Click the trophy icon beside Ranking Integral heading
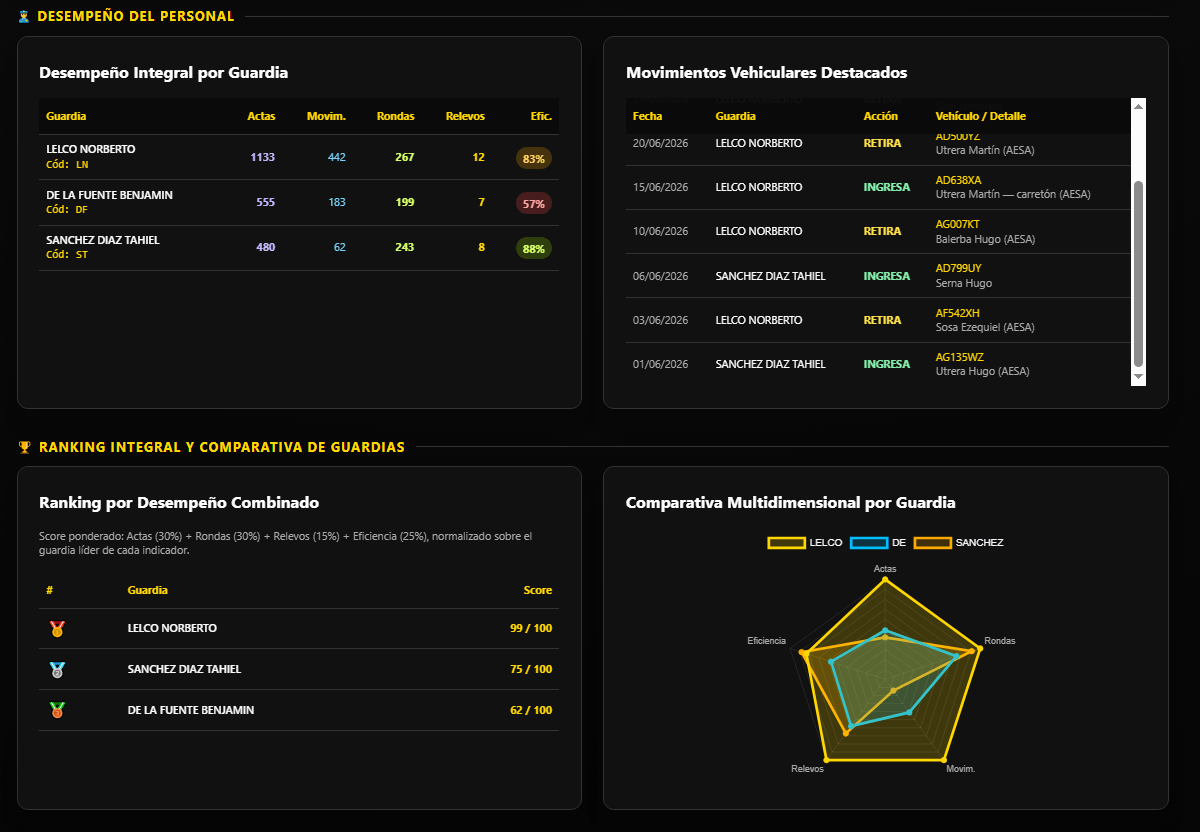The width and height of the screenshot is (1200, 832). point(25,447)
